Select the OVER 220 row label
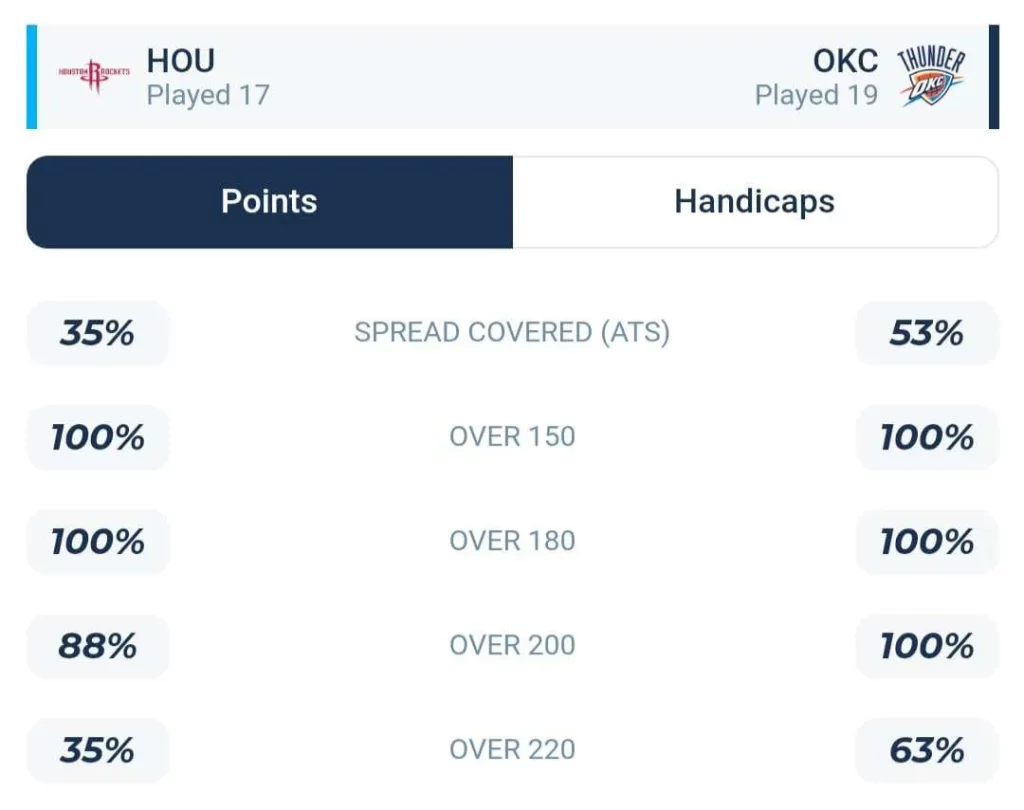This screenshot has height=810, width=1024. (512, 750)
